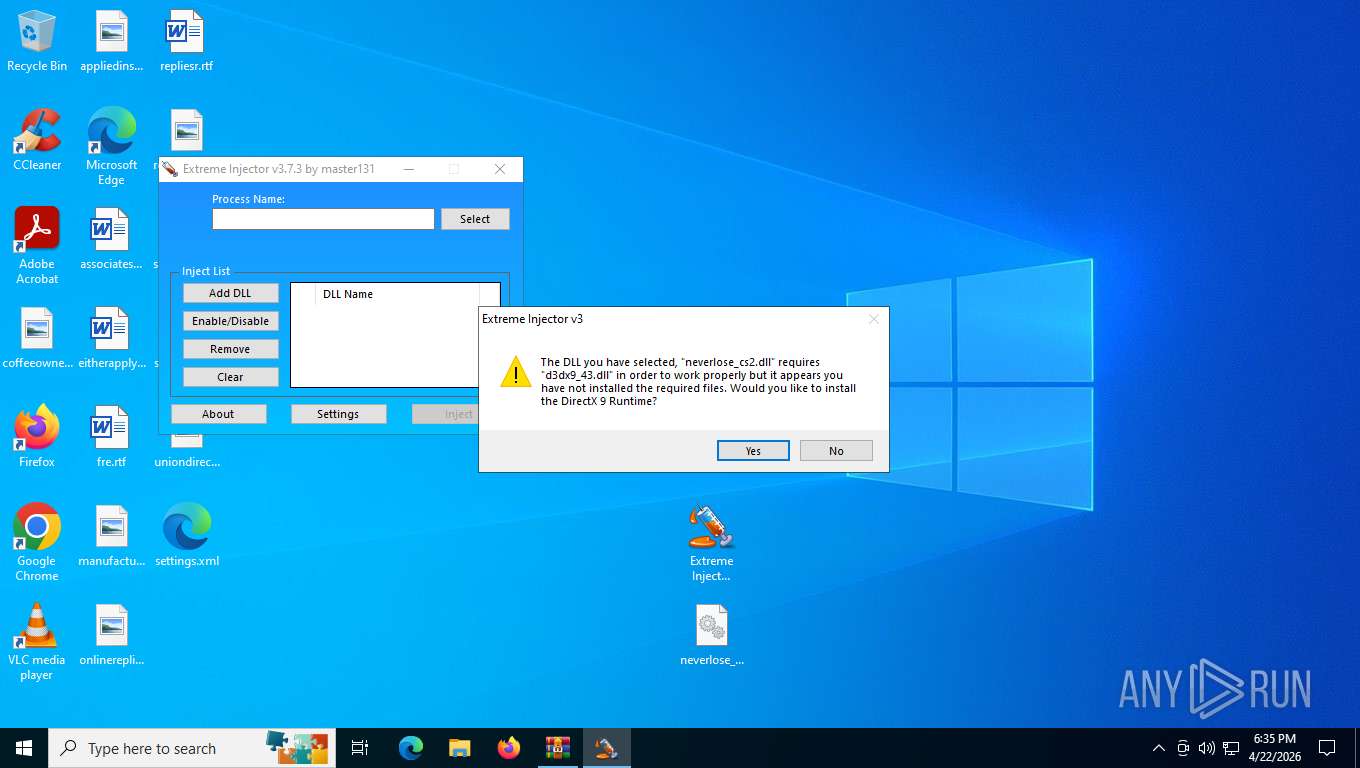Open Firefox from the taskbar
The height and width of the screenshot is (768, 1360).
click(x=509, y=748)
